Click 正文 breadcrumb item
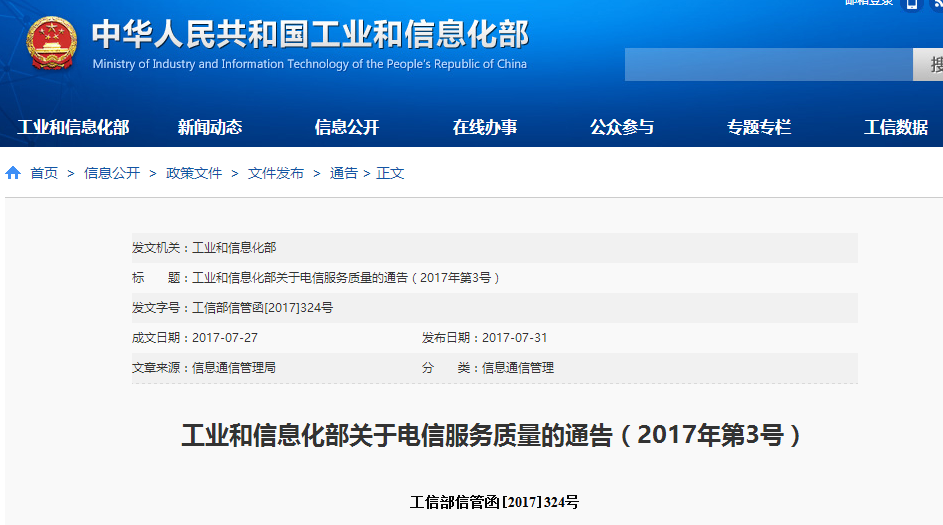Image resolution: width=943 pixels, height=525 pixels. pyautogui.click(x=390, y=173)
